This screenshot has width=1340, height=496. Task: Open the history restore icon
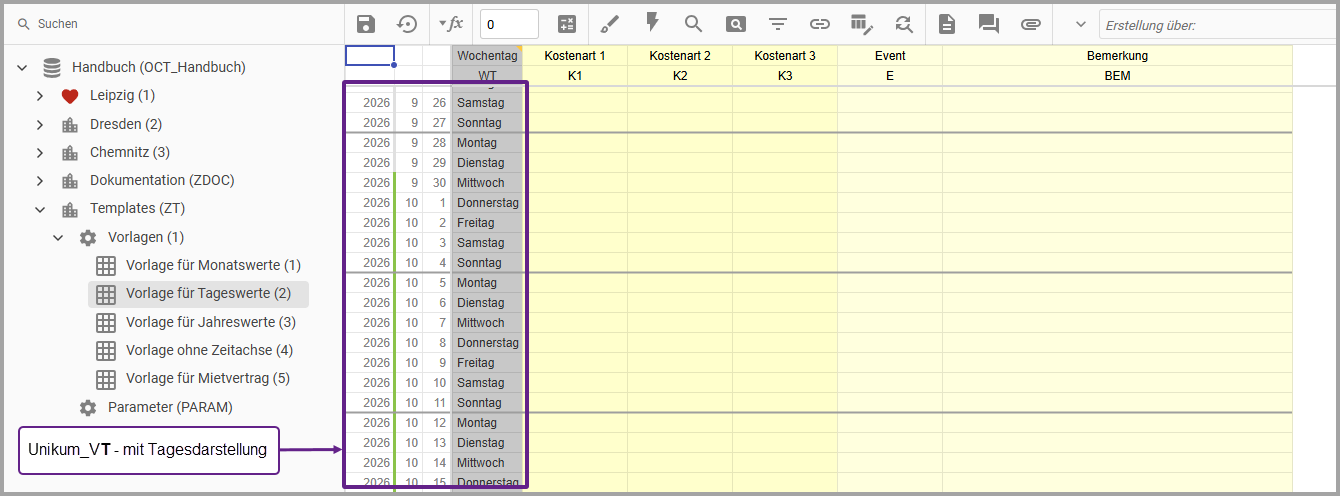407,24
